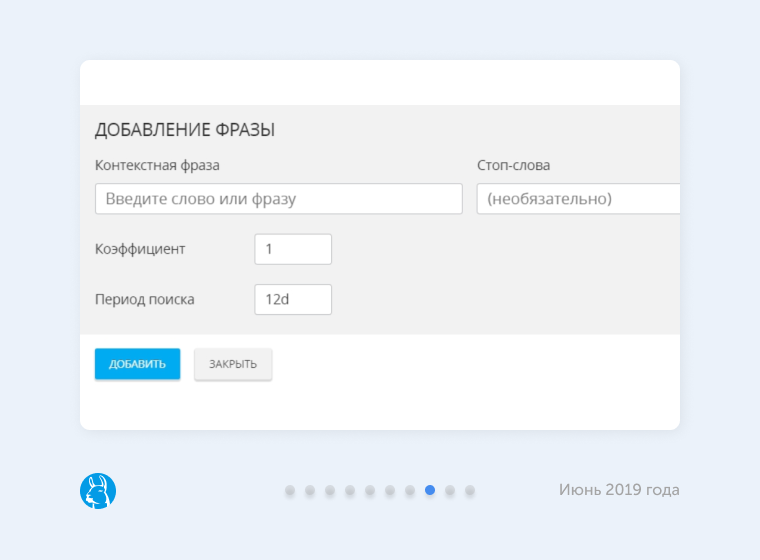Select the fourth pagination dot
Viewport: 760px width, 560px height.
tap(350, 490)
